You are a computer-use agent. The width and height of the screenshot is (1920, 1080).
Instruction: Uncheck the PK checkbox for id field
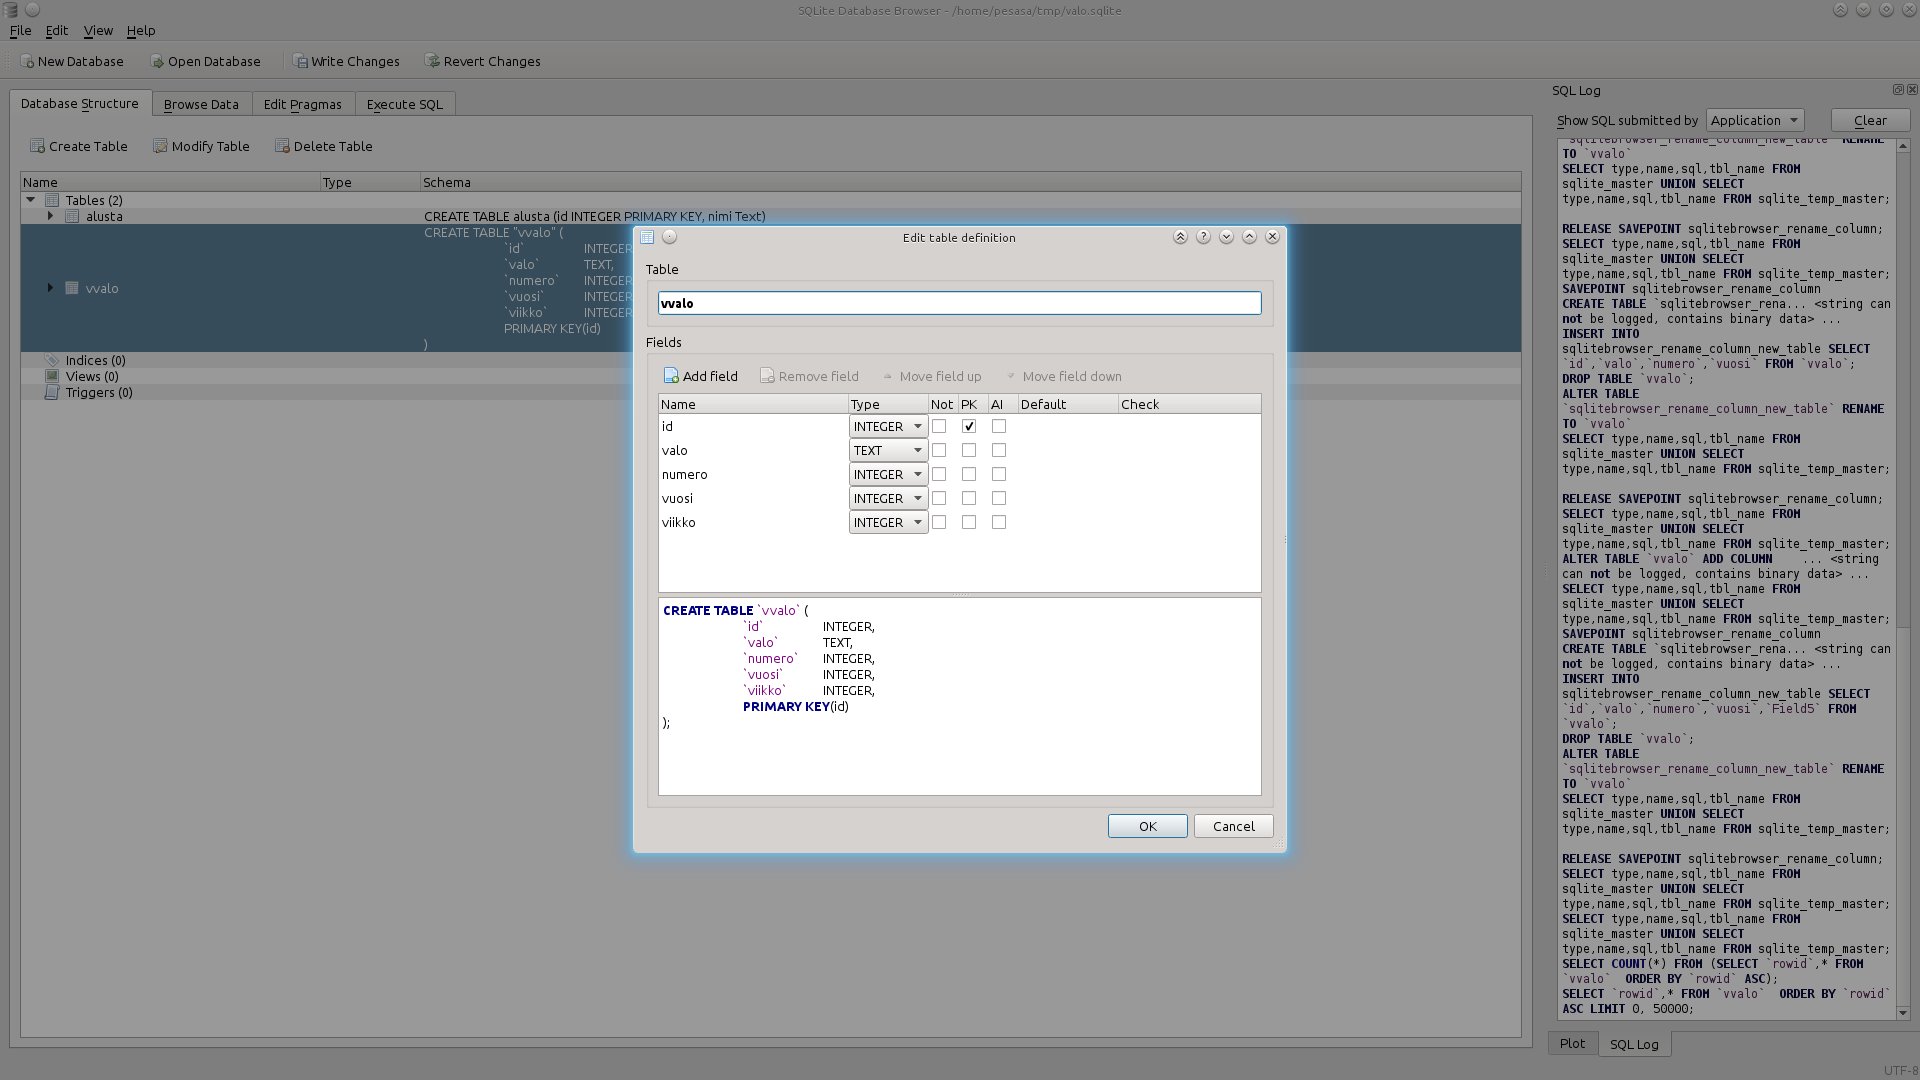tap(969, 426)
